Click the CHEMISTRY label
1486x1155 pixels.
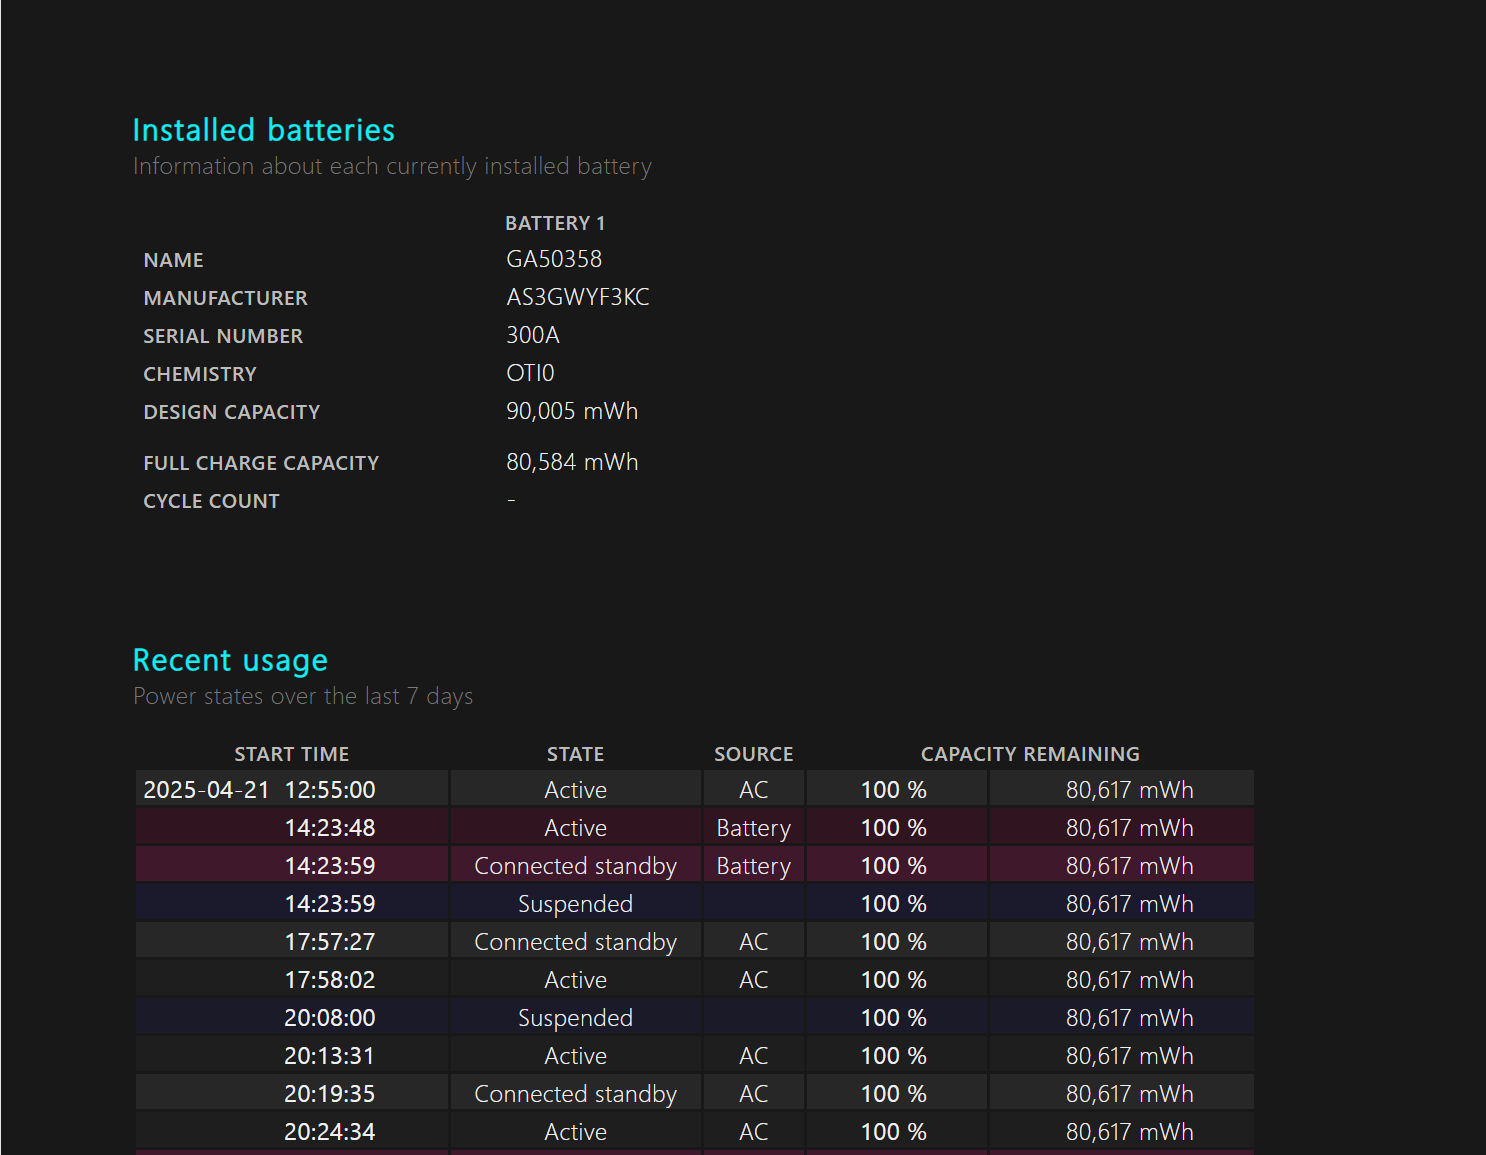(200, 374)
